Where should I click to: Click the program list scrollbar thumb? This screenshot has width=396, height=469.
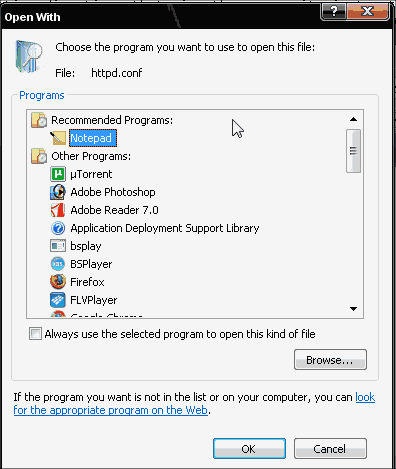(353, 151)
